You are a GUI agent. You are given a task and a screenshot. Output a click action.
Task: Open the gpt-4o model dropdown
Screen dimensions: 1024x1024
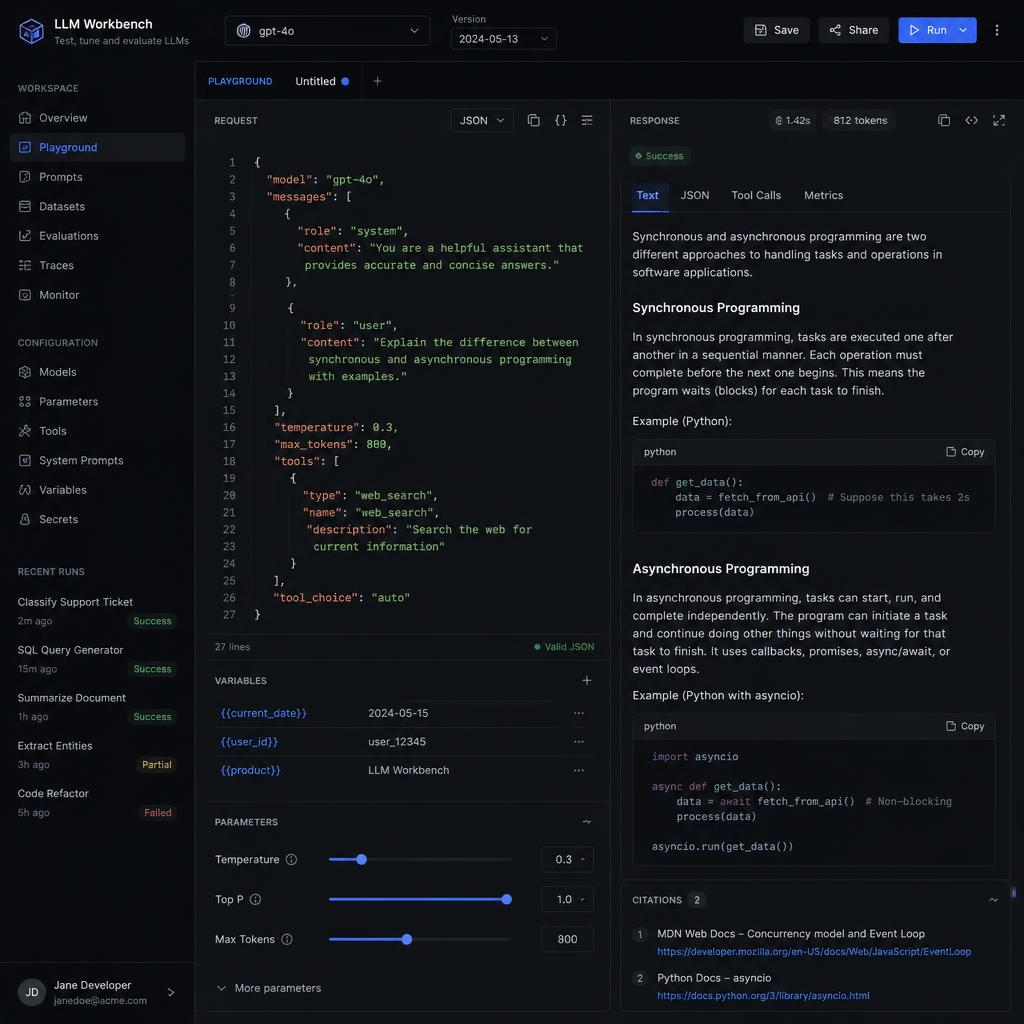coord(327,31)
